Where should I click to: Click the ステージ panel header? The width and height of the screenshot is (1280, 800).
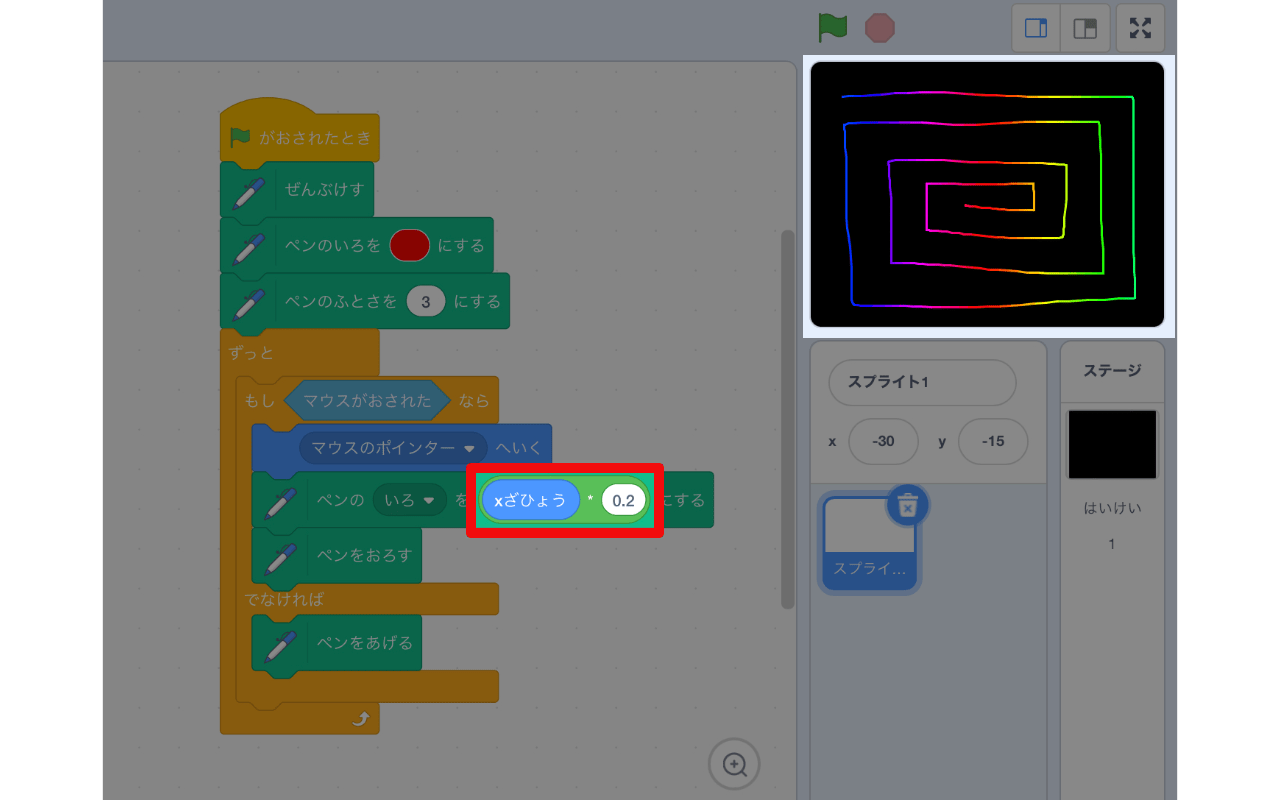tap(1112, 370)
